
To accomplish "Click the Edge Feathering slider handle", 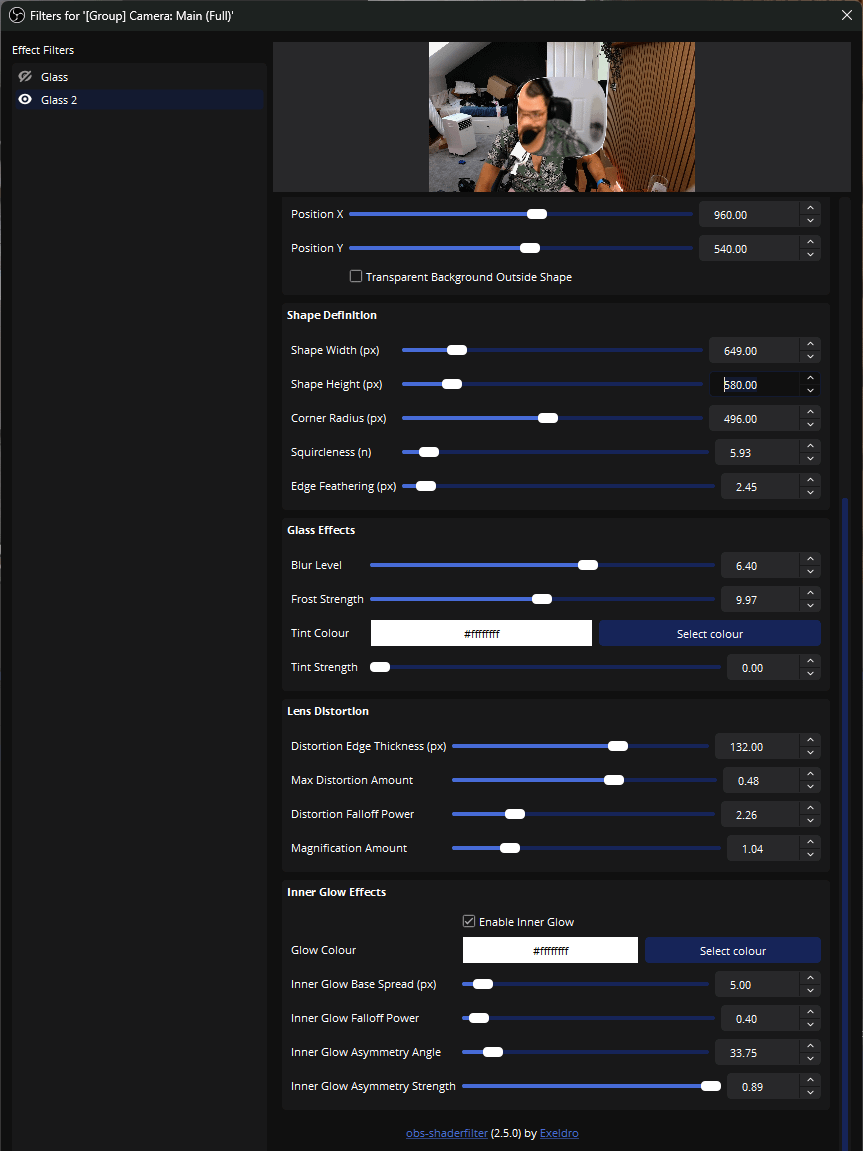I will [x=426, y=485].
